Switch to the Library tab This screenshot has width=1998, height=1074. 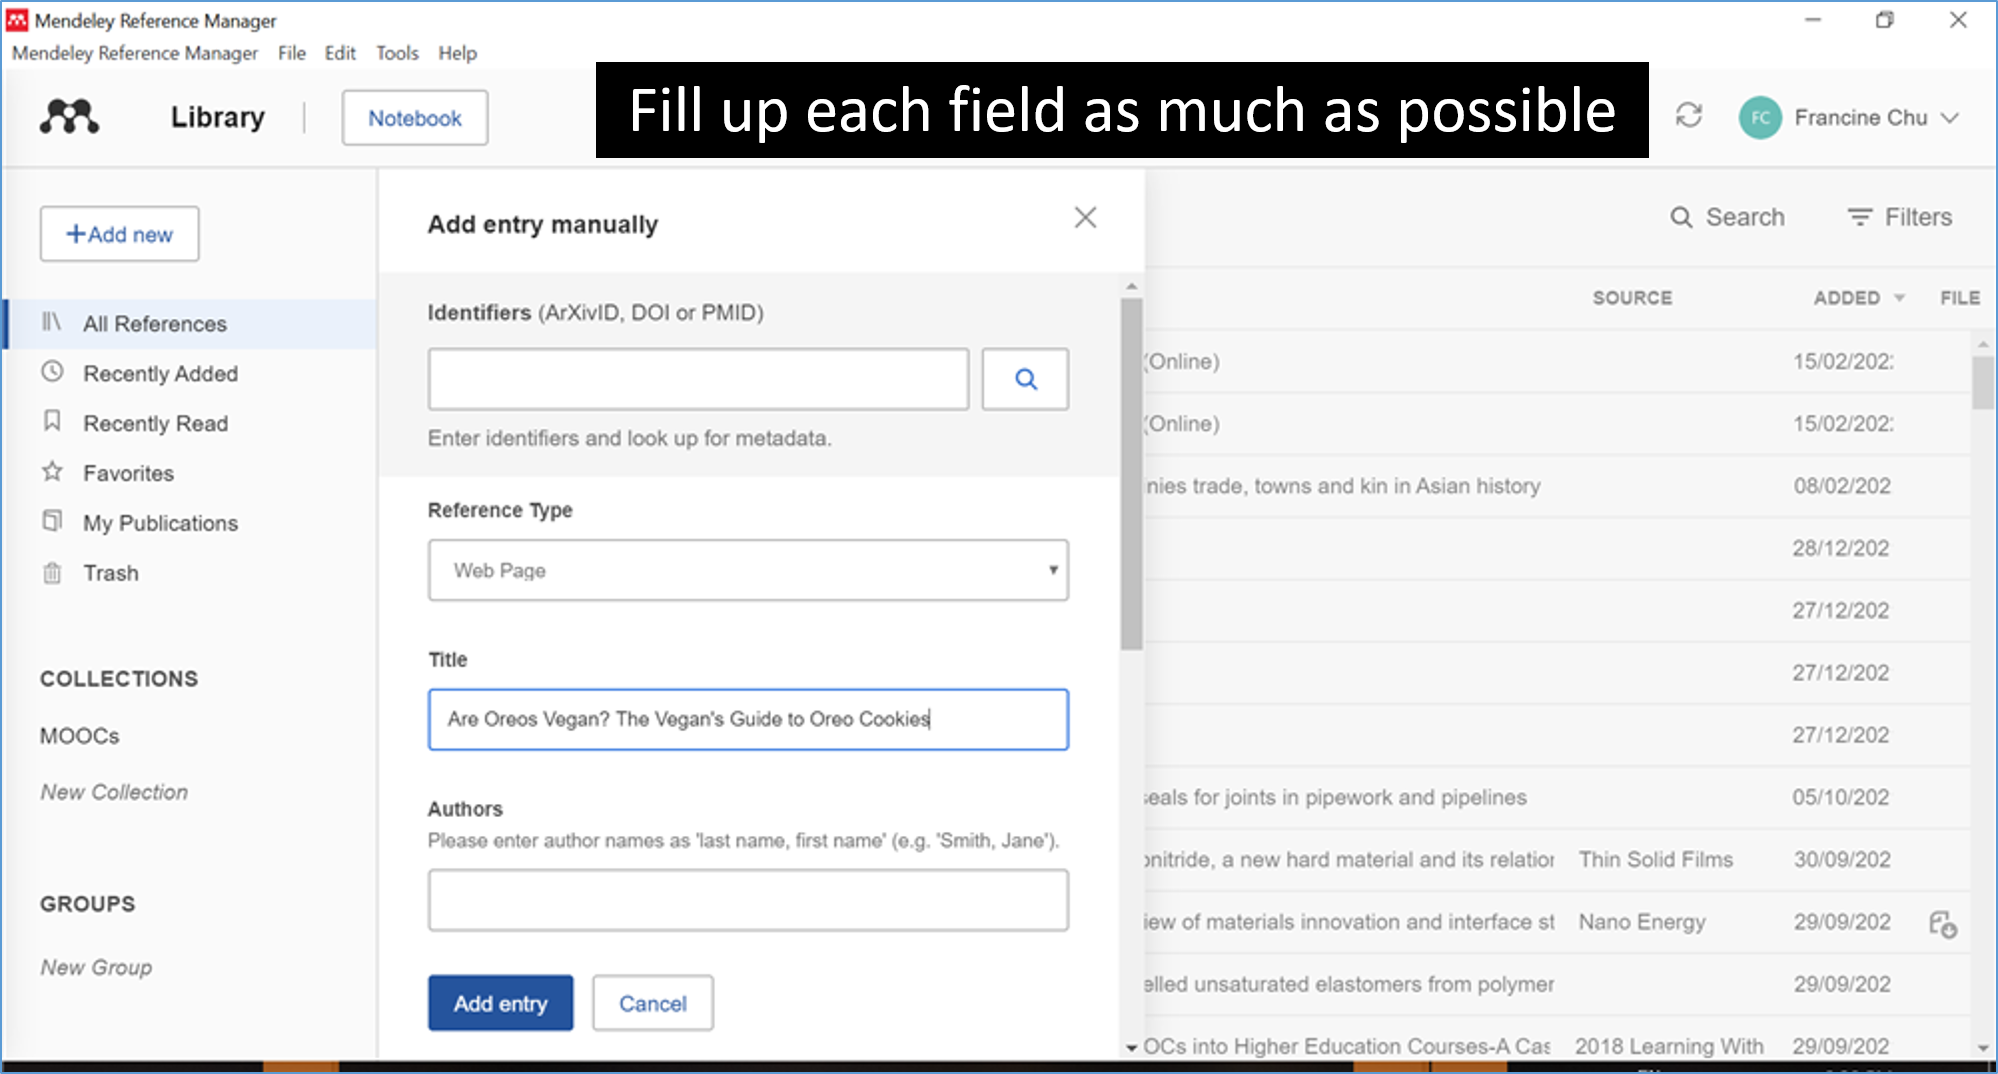217,117
